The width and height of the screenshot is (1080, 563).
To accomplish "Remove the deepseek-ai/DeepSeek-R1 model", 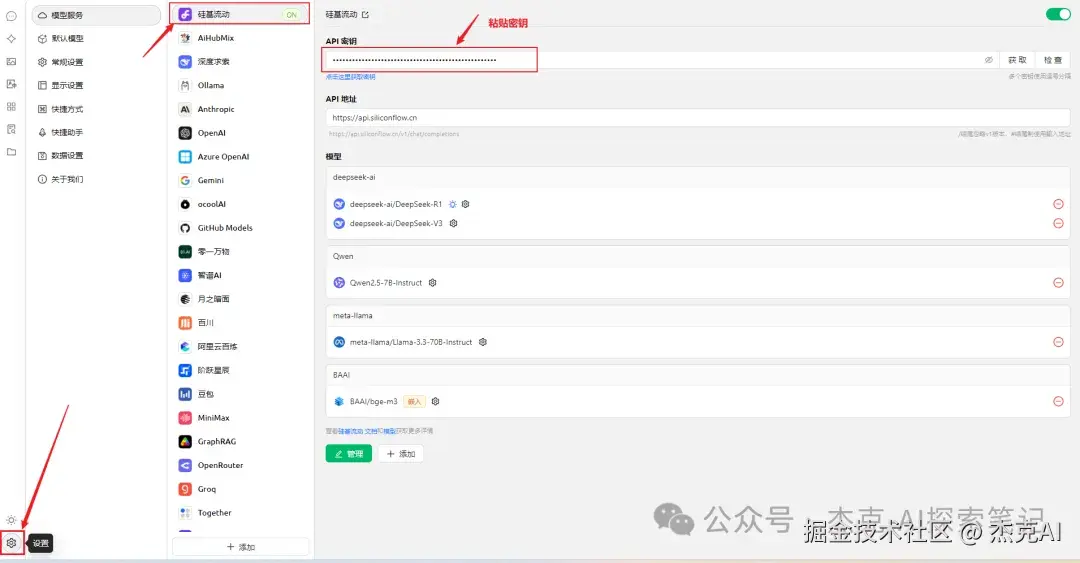I will tap(1059, 204).
